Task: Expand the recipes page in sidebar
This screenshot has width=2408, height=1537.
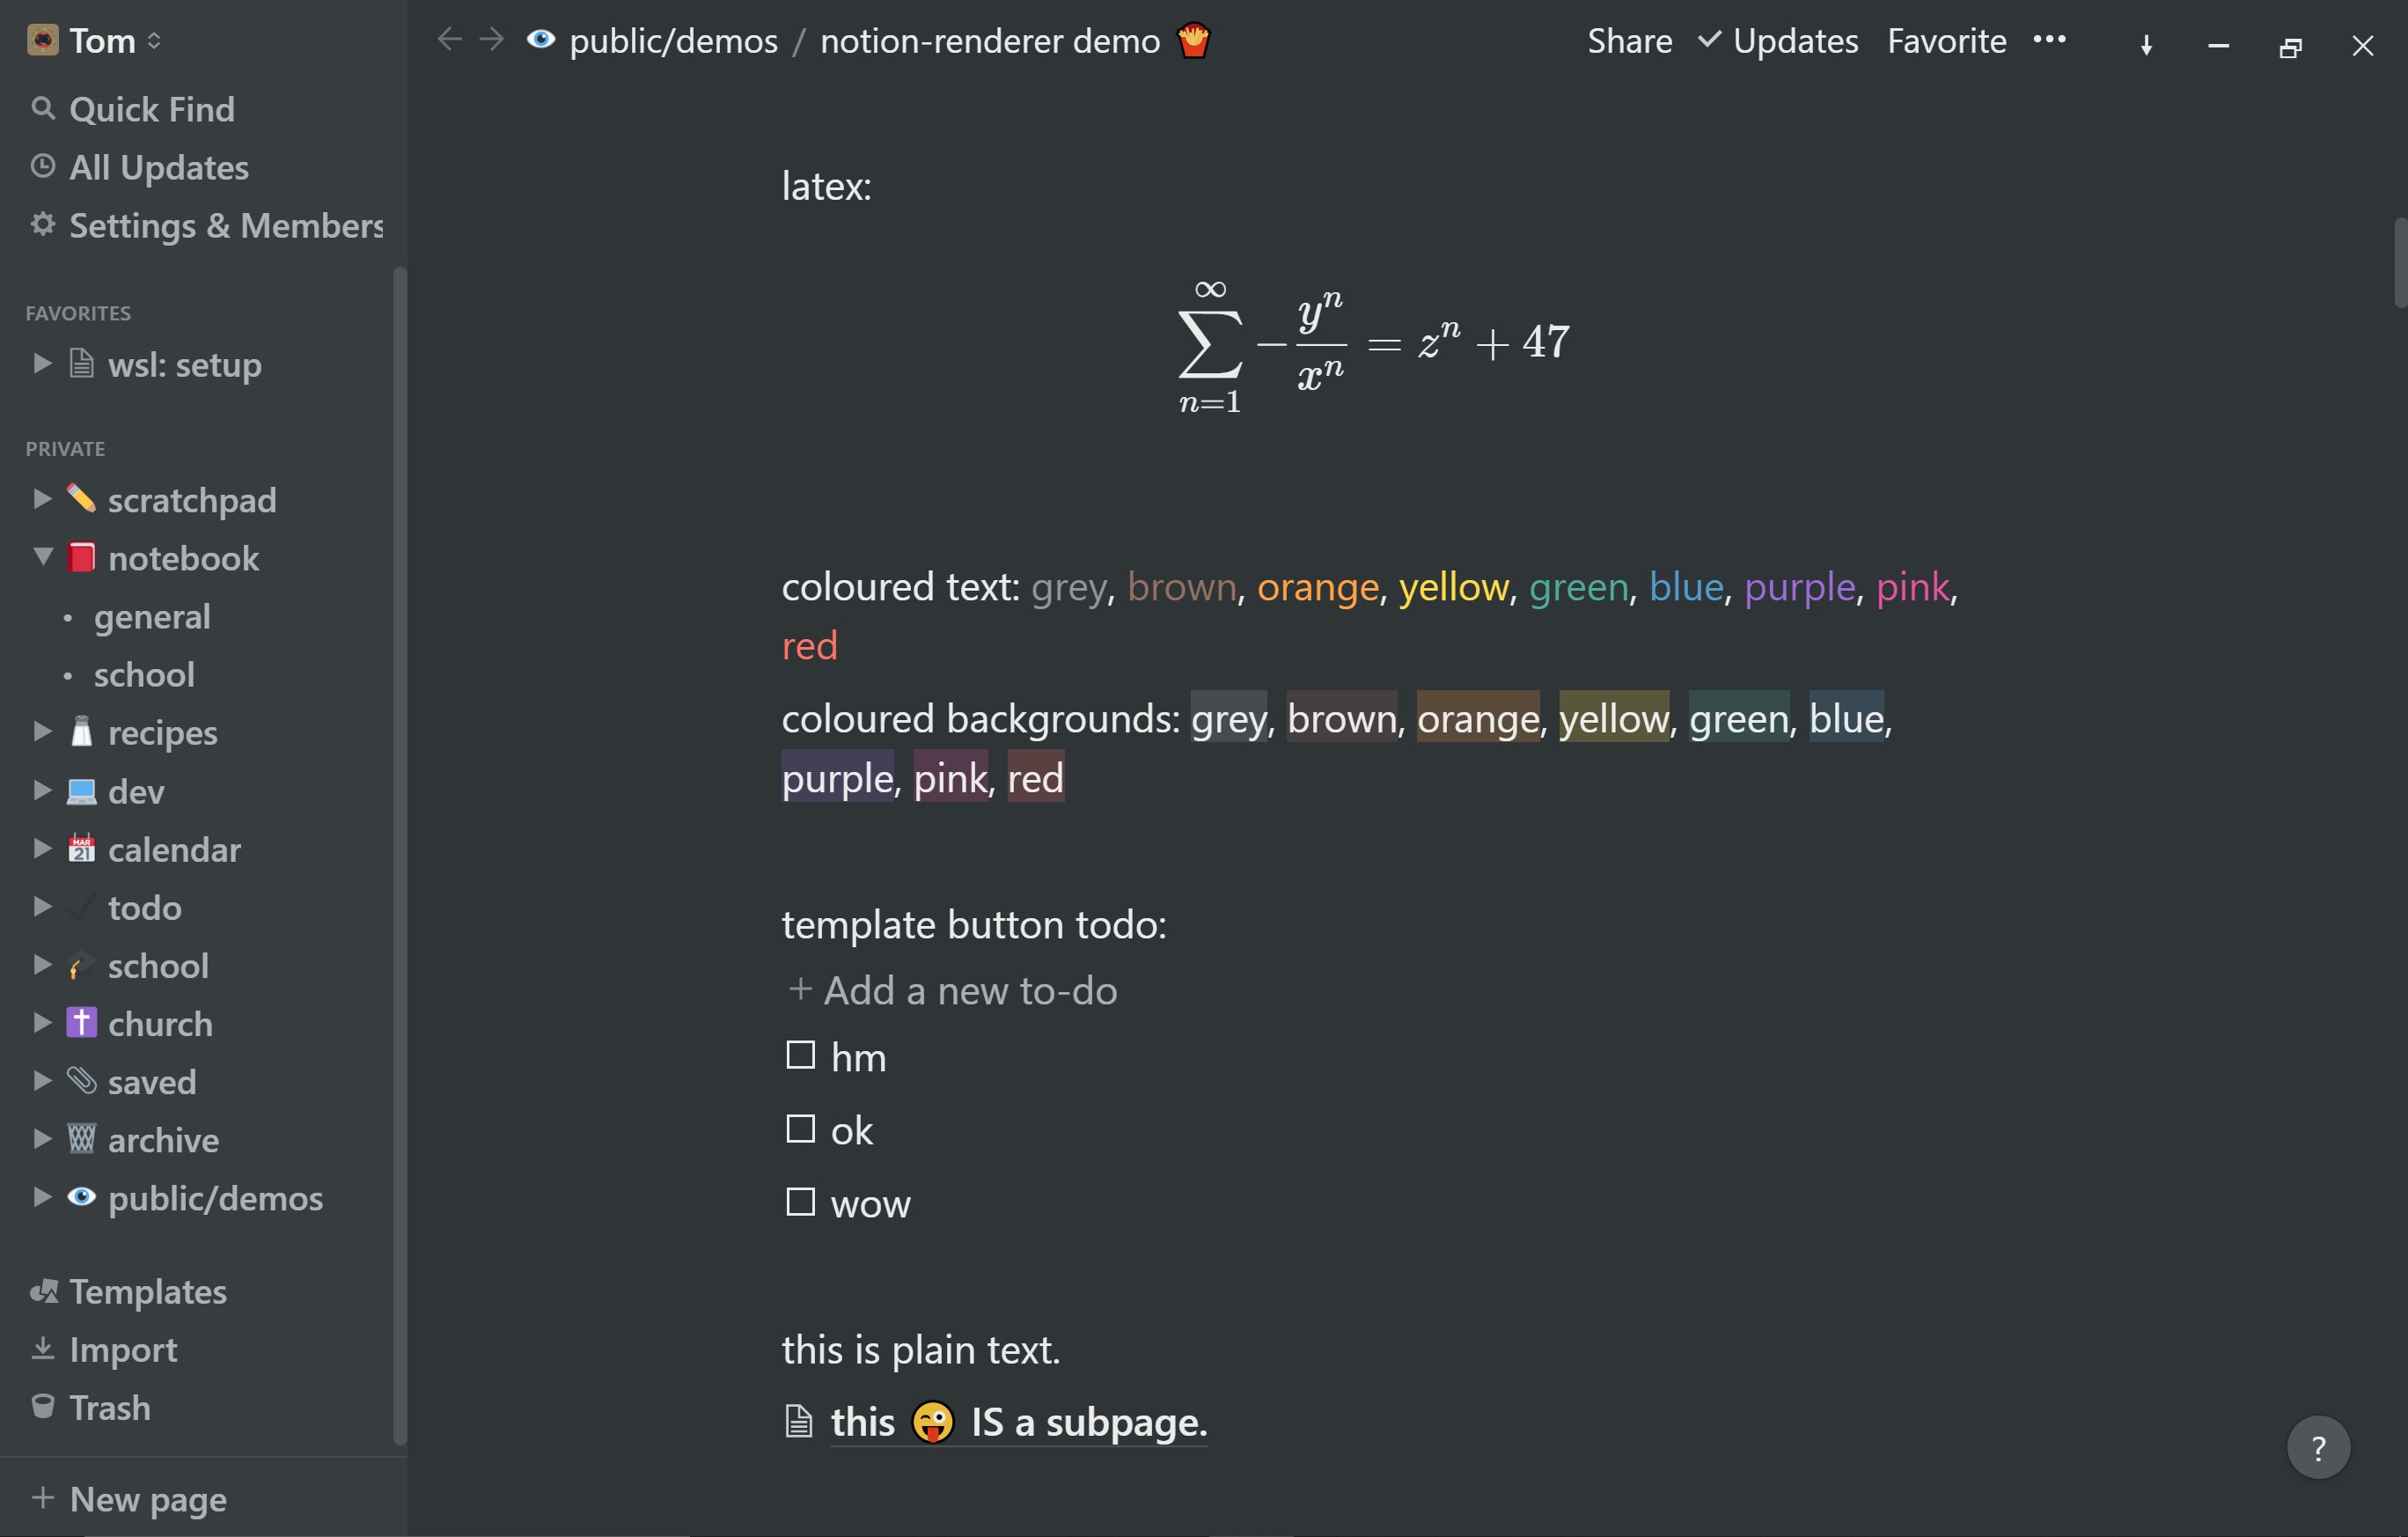Action: click(42, 731)
